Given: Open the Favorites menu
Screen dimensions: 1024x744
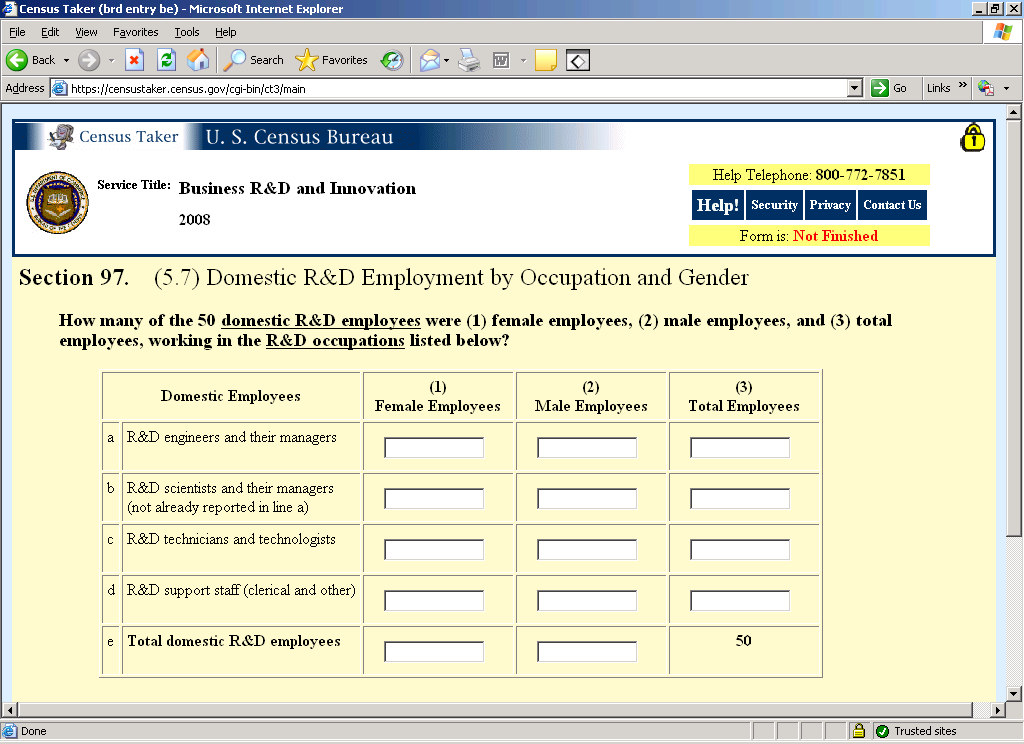Looking at the screenshot, I should 135,32.
